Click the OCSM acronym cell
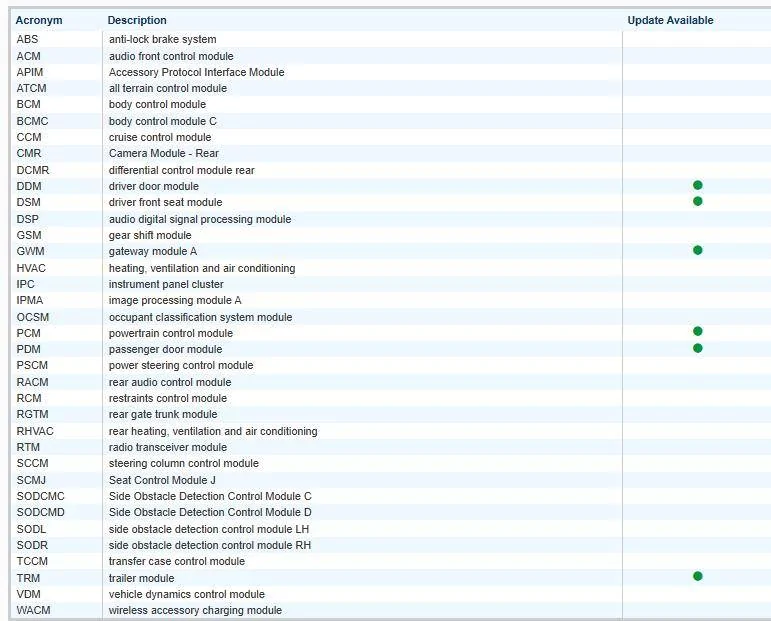This screenshot has height=621, width=771. click(33, 317)
